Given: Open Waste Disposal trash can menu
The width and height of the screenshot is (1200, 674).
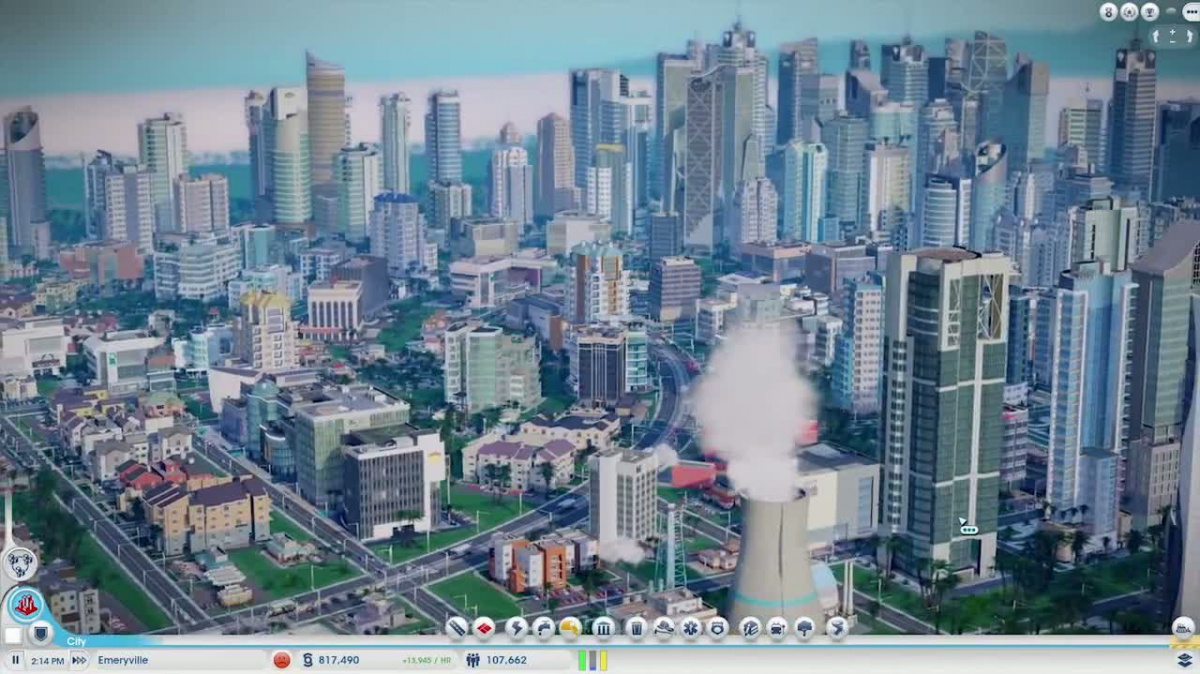Looking at the screenshot, I should [x=636, y=628].
